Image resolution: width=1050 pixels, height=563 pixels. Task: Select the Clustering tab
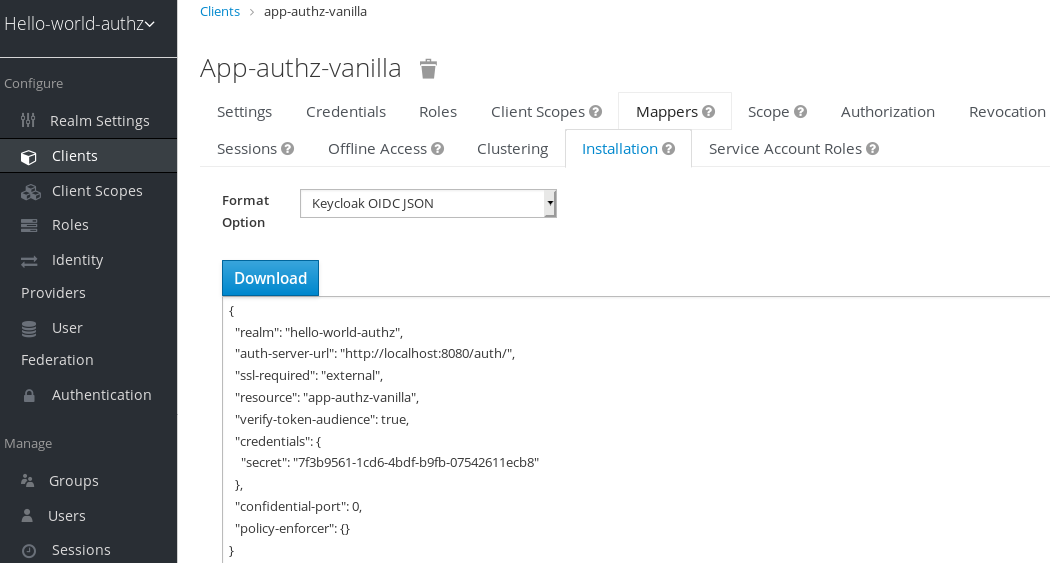[x=512, y=149]
